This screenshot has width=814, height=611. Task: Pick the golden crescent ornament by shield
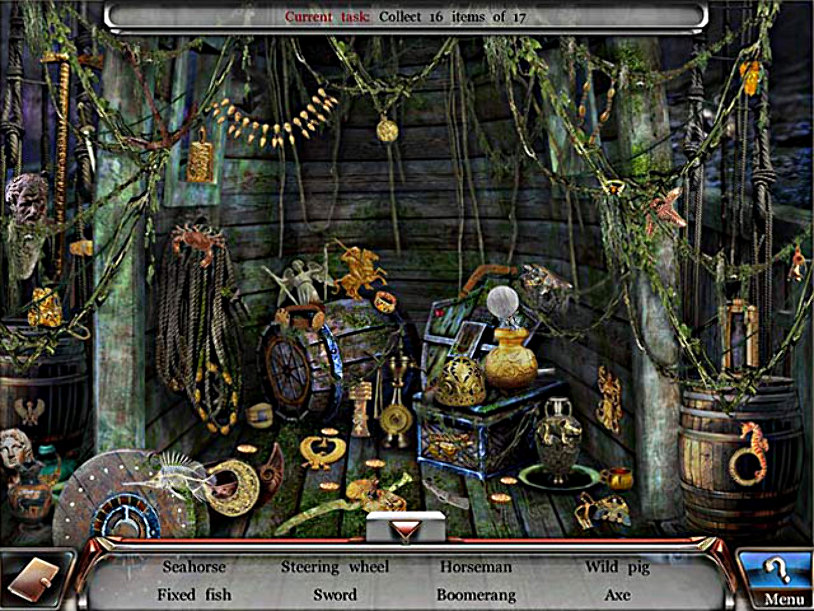(234, 487)
